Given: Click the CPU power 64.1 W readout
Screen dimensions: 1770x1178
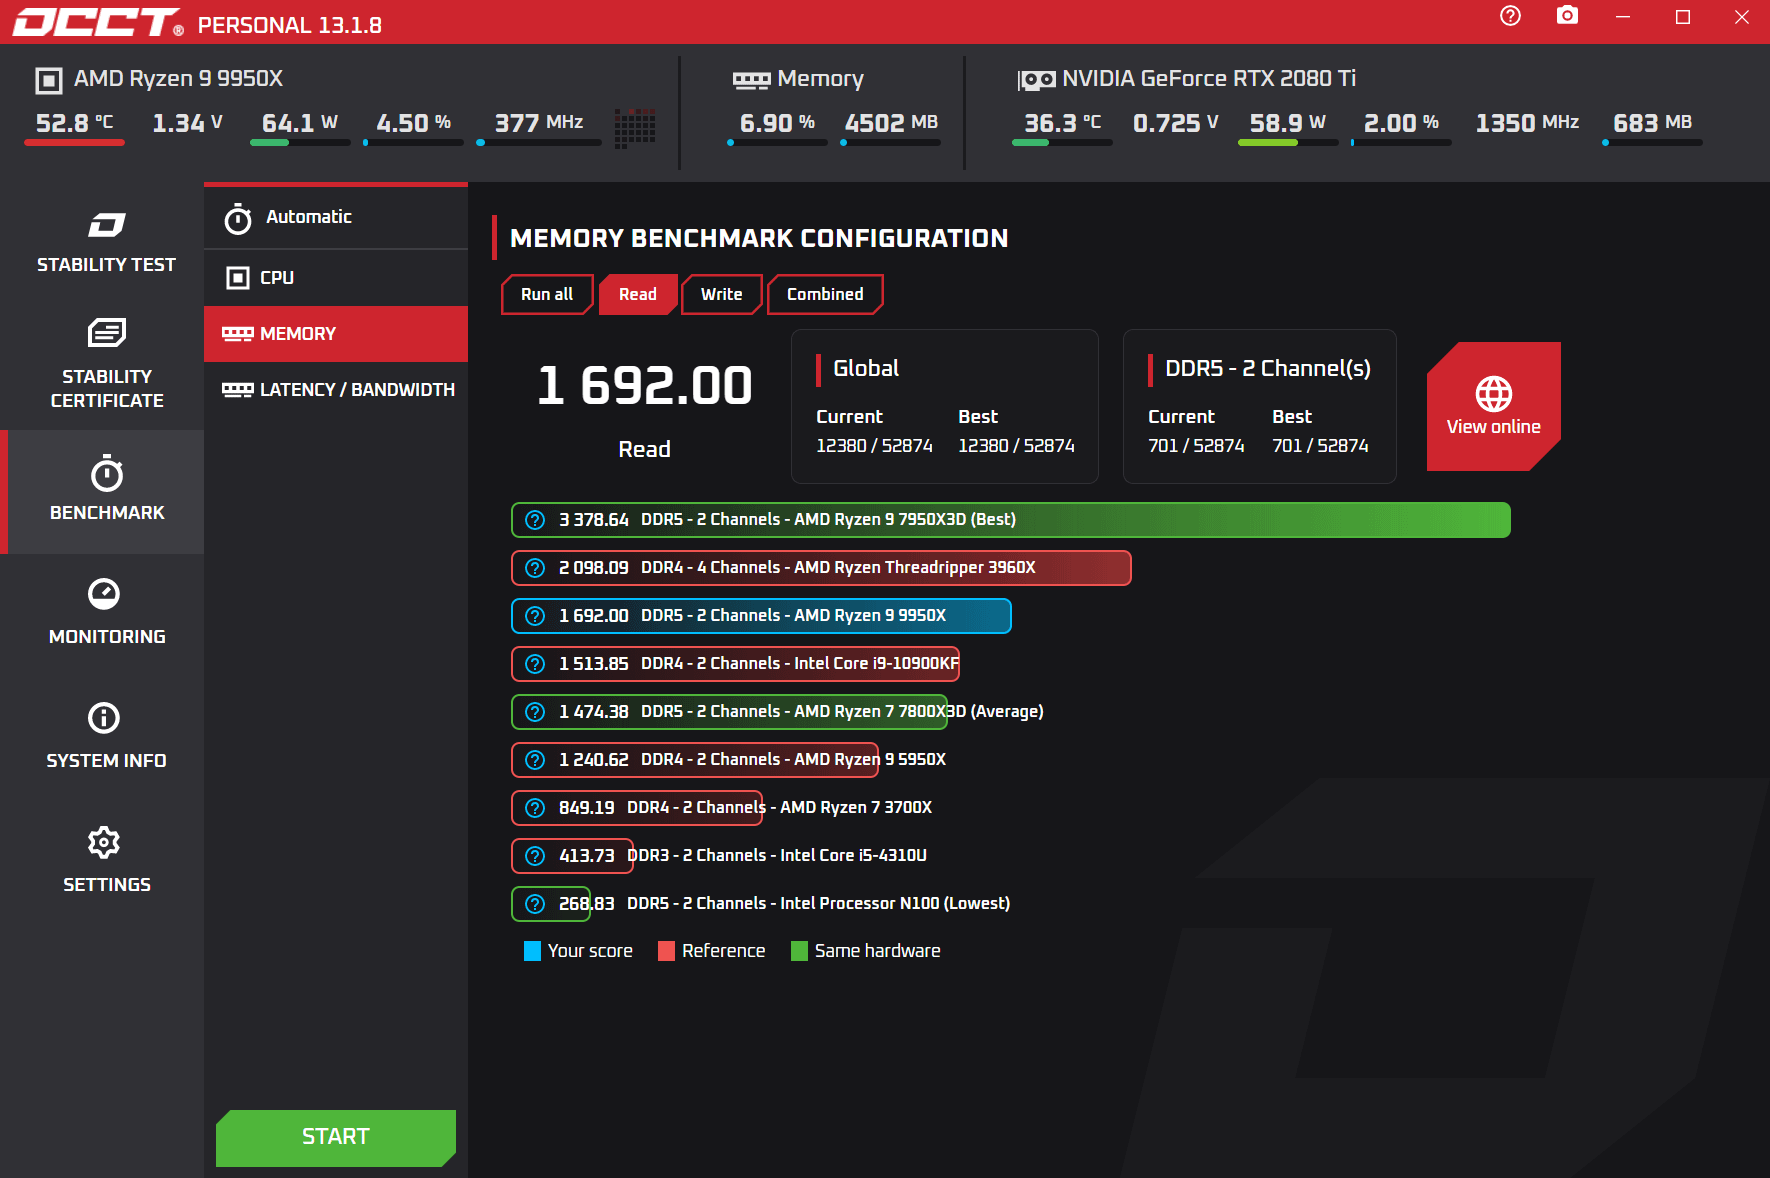Looking at the screenshot, I should click(x=299, y=123).
